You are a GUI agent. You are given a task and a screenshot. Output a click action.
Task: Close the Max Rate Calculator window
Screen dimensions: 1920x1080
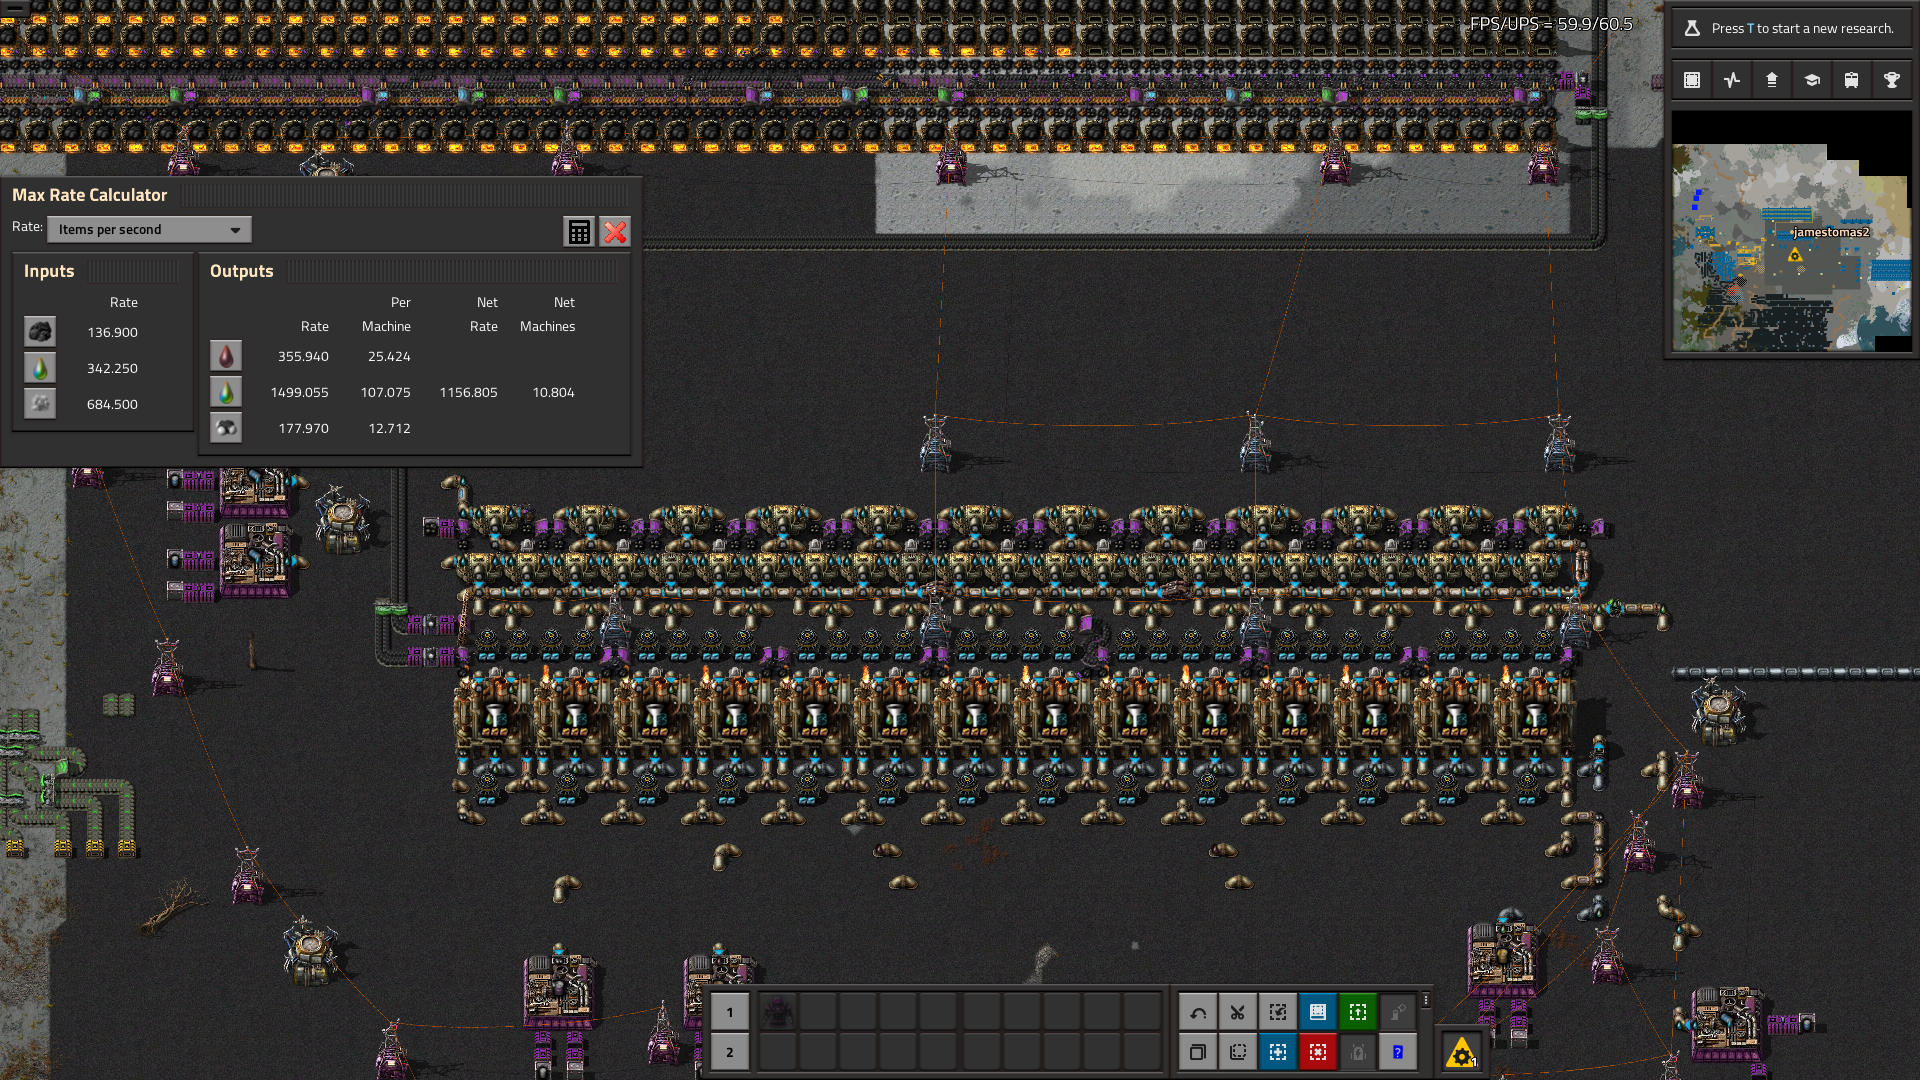coord(615,232)
